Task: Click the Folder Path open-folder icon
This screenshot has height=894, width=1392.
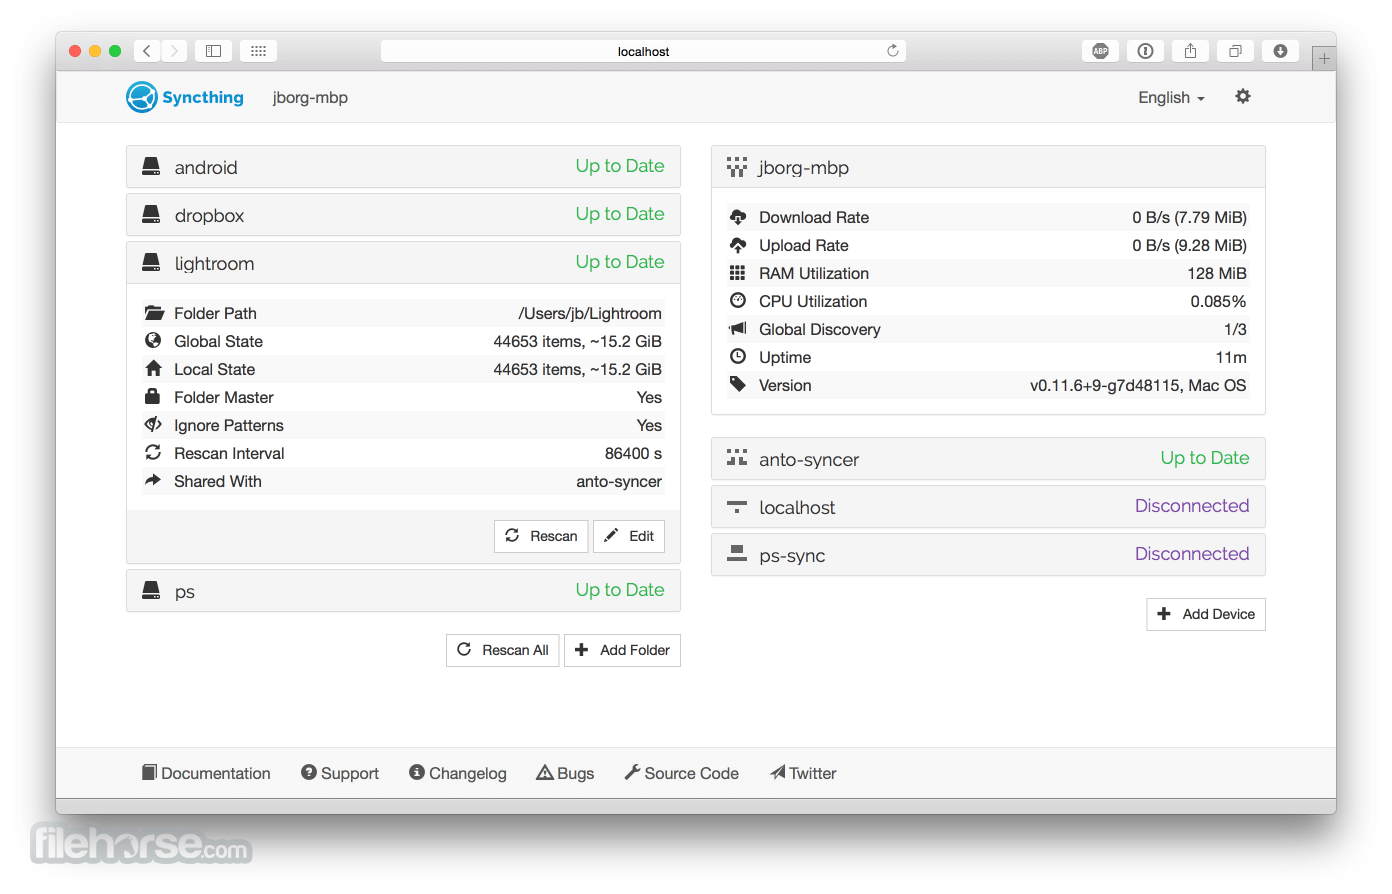Action: [154, 313]
